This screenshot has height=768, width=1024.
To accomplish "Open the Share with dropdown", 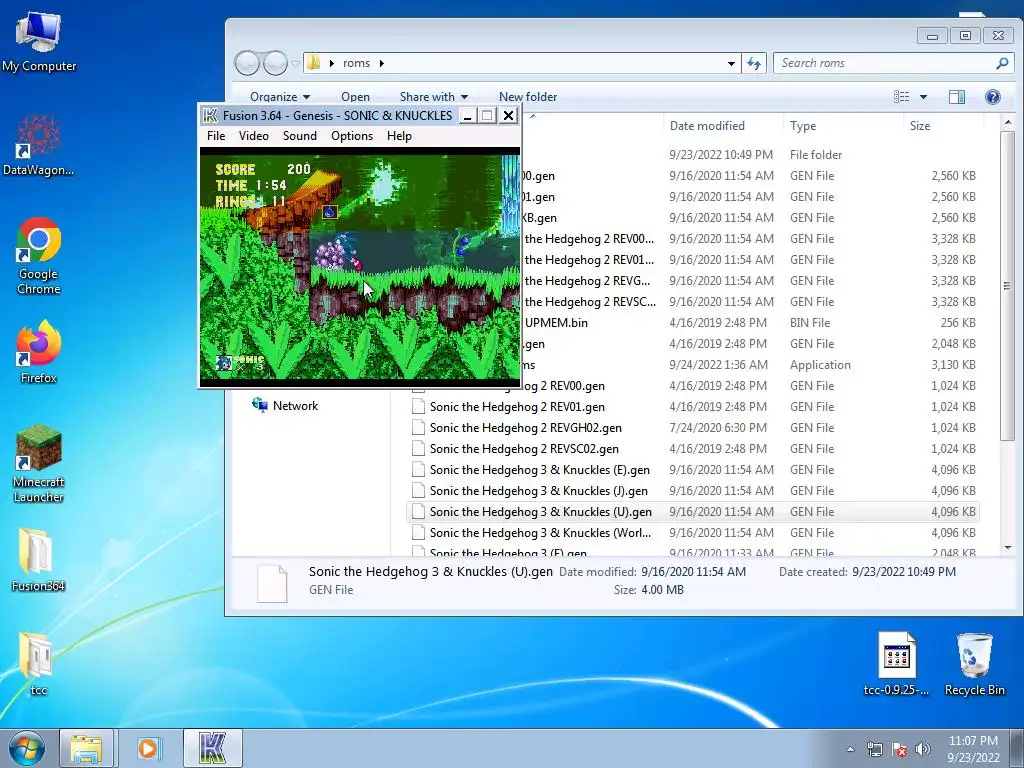I will pyautogui.click(x=434, y=97).
